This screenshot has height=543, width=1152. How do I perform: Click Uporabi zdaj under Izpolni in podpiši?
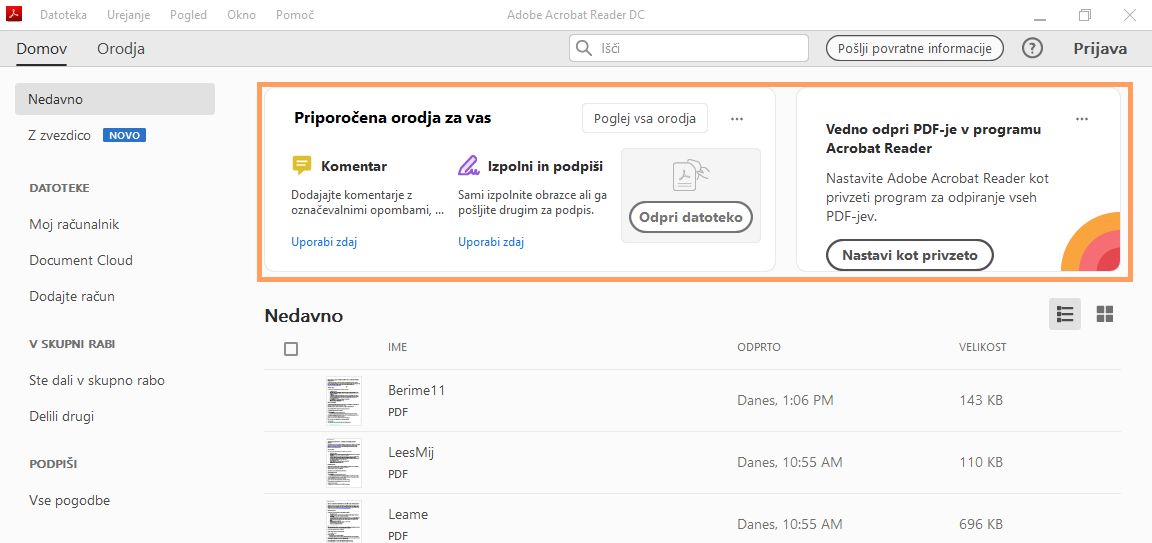click(x=491, y=242)
